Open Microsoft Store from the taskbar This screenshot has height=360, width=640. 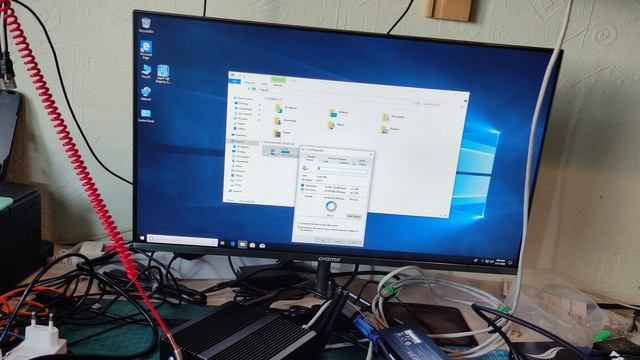(x=252, y=245)
